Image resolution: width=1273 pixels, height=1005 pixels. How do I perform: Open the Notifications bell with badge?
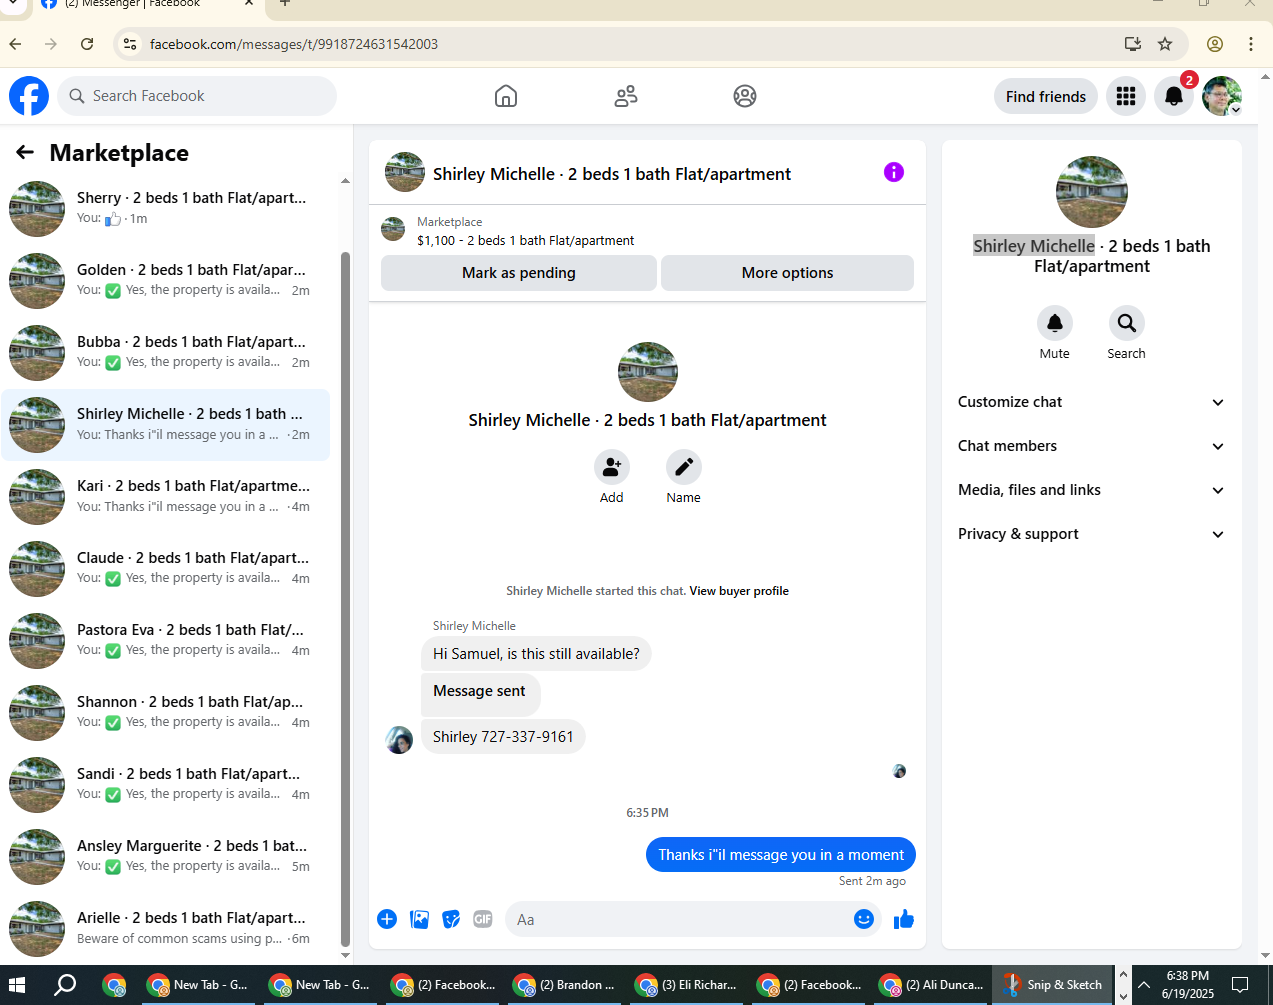1174,96
